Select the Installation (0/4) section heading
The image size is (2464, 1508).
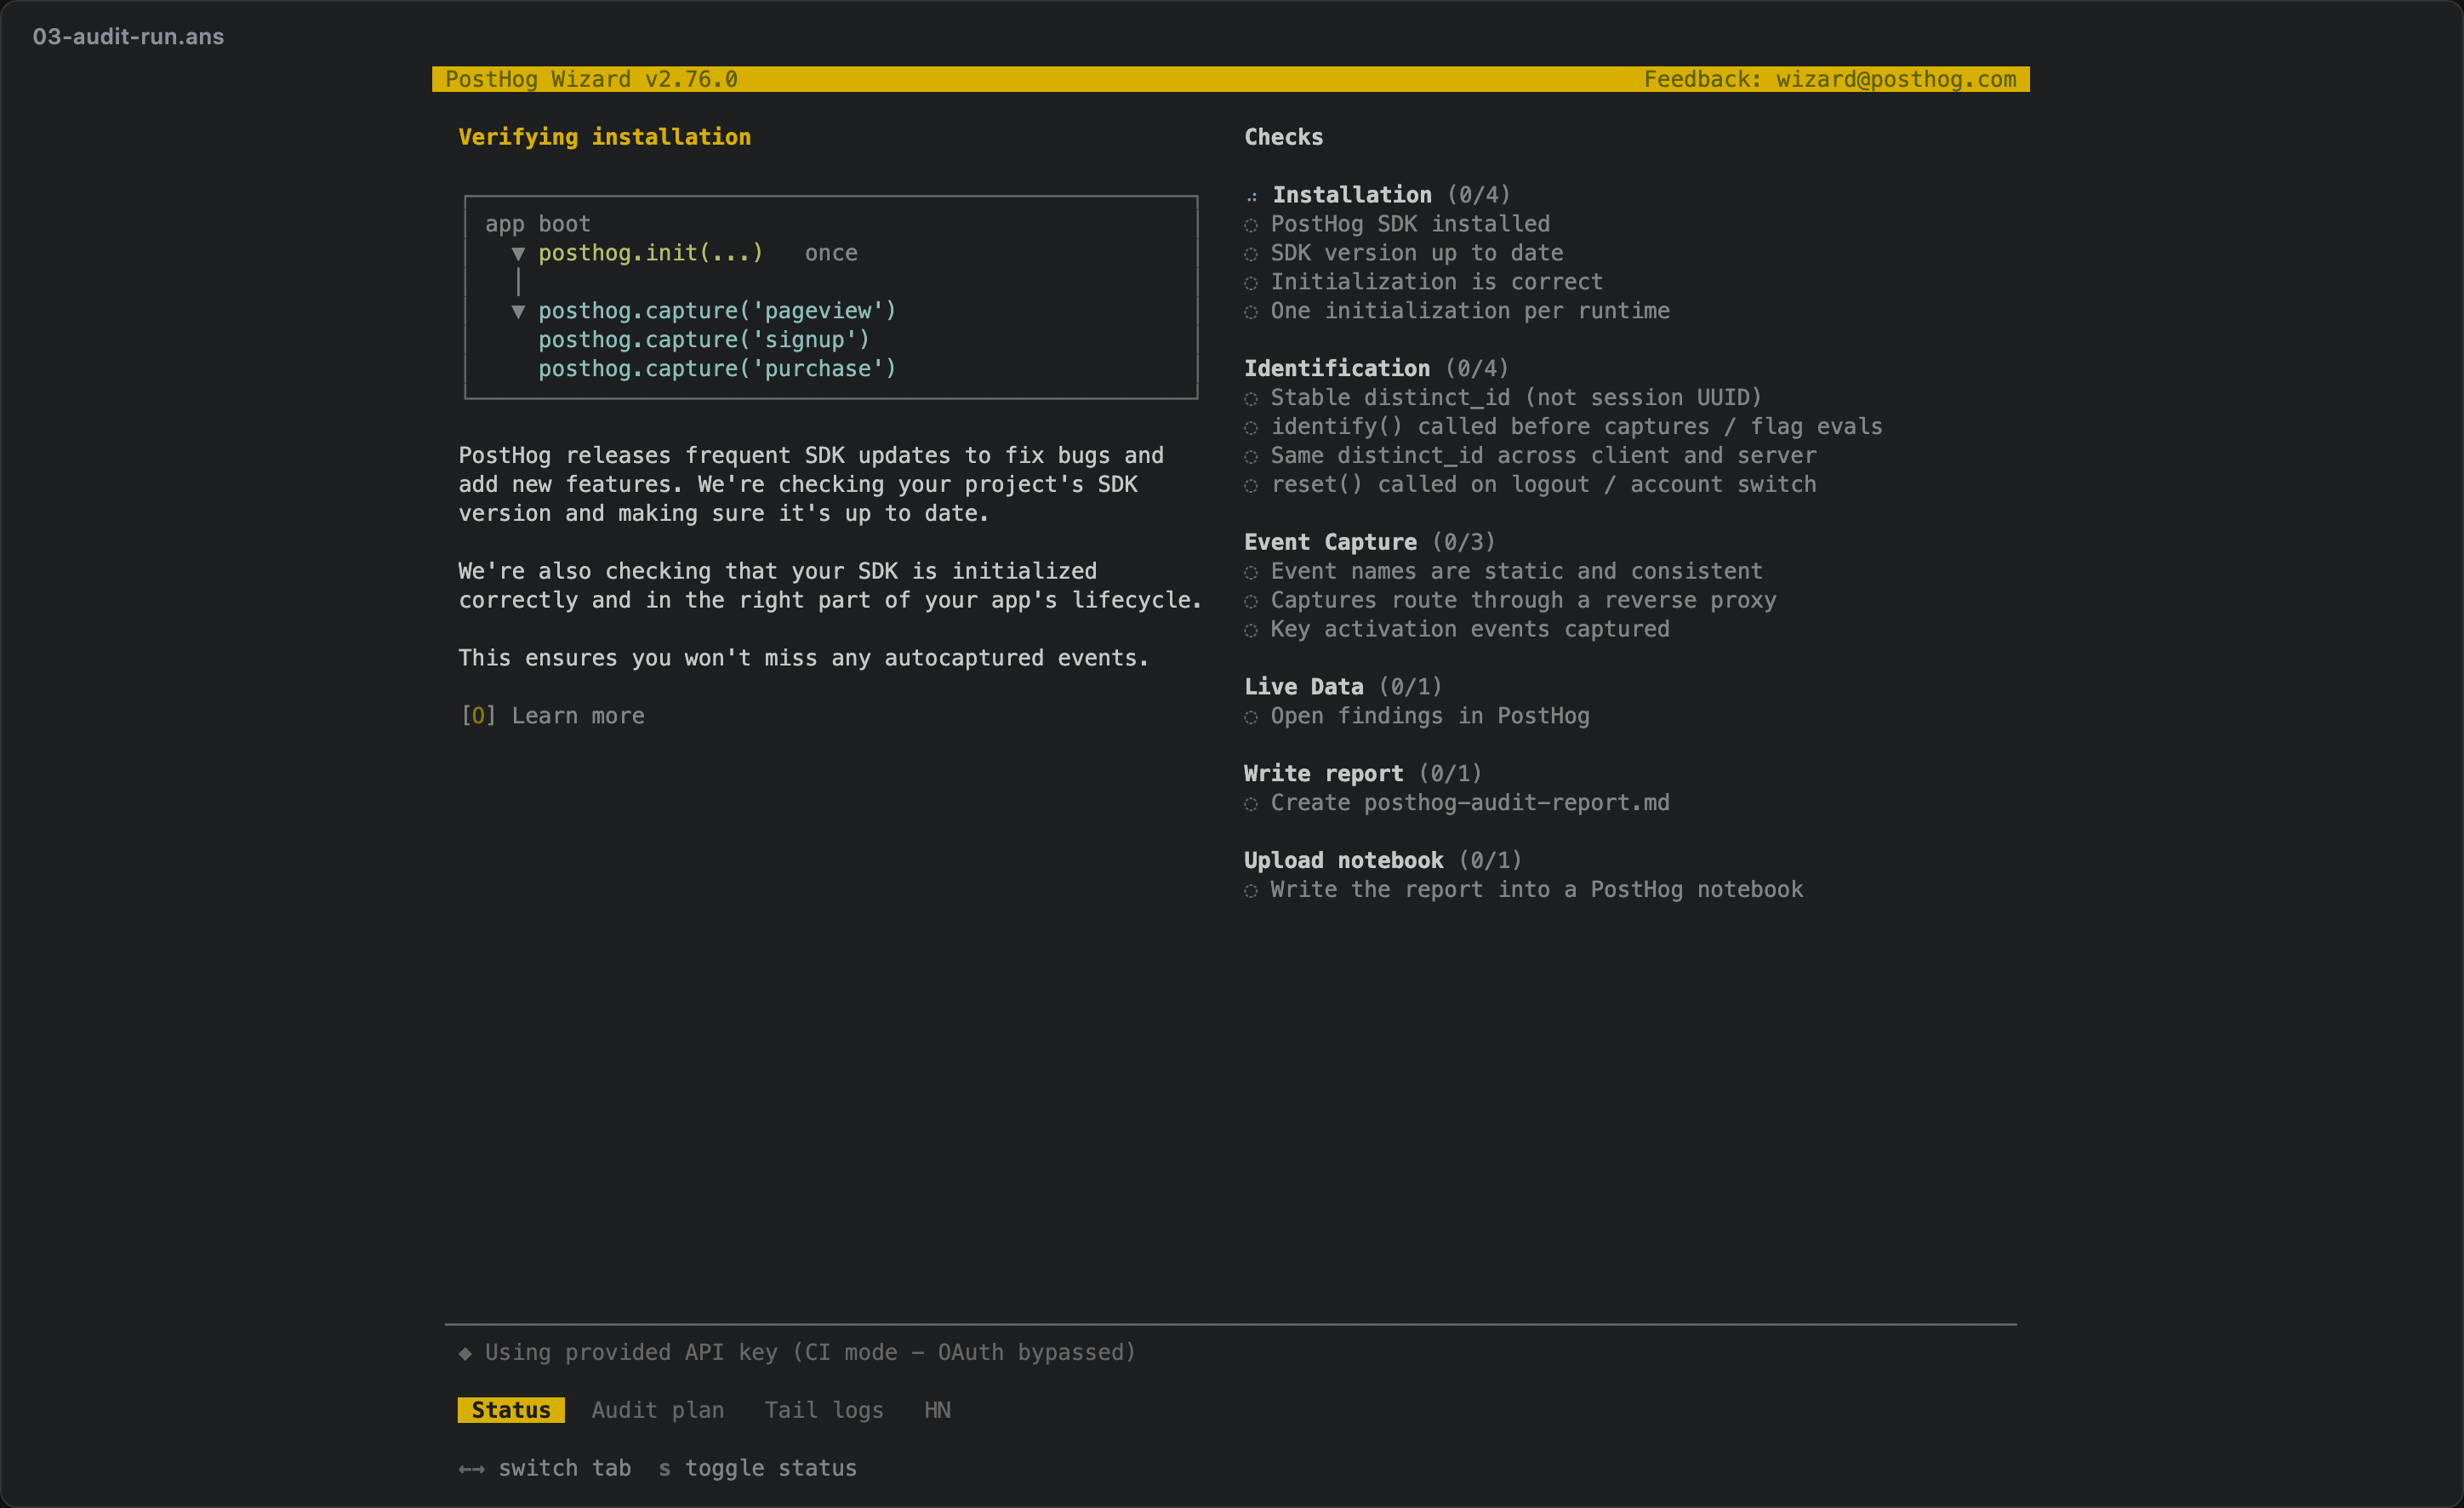(1391, 195)
